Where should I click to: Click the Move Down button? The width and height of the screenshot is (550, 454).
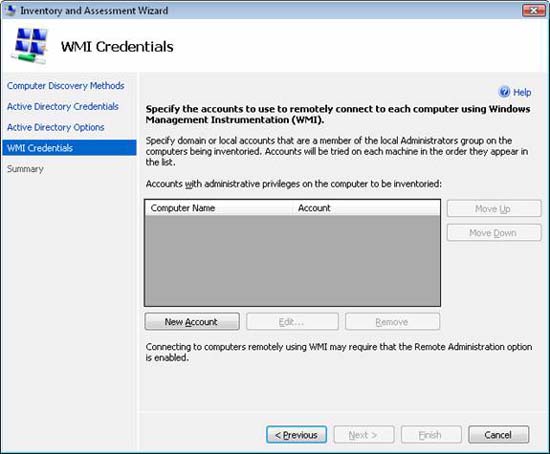coord(494,233)
